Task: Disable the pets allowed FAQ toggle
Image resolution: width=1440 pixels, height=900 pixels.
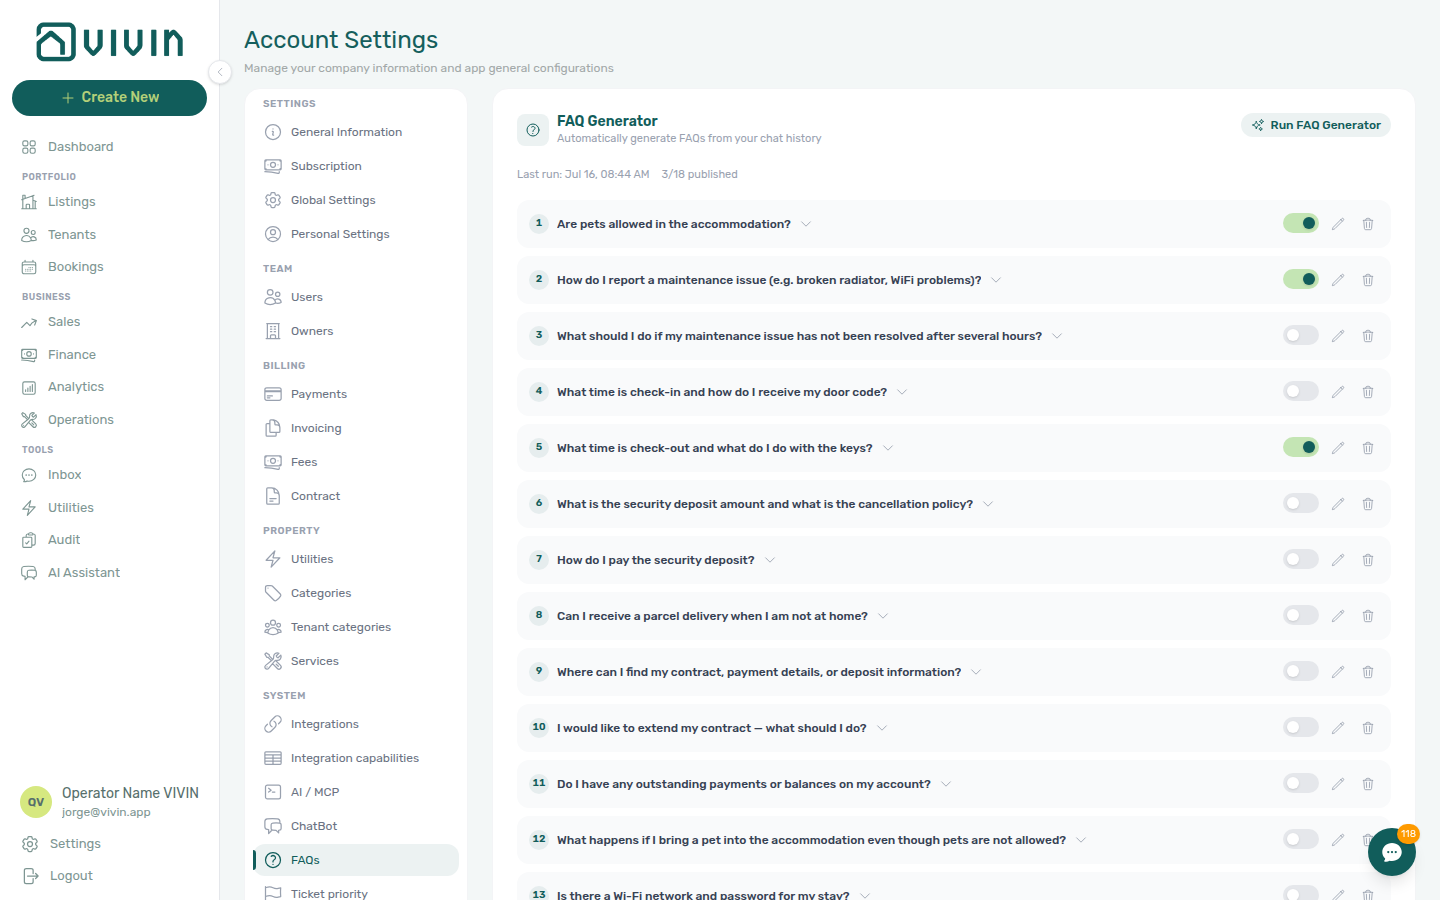Action: [1301, 223]
